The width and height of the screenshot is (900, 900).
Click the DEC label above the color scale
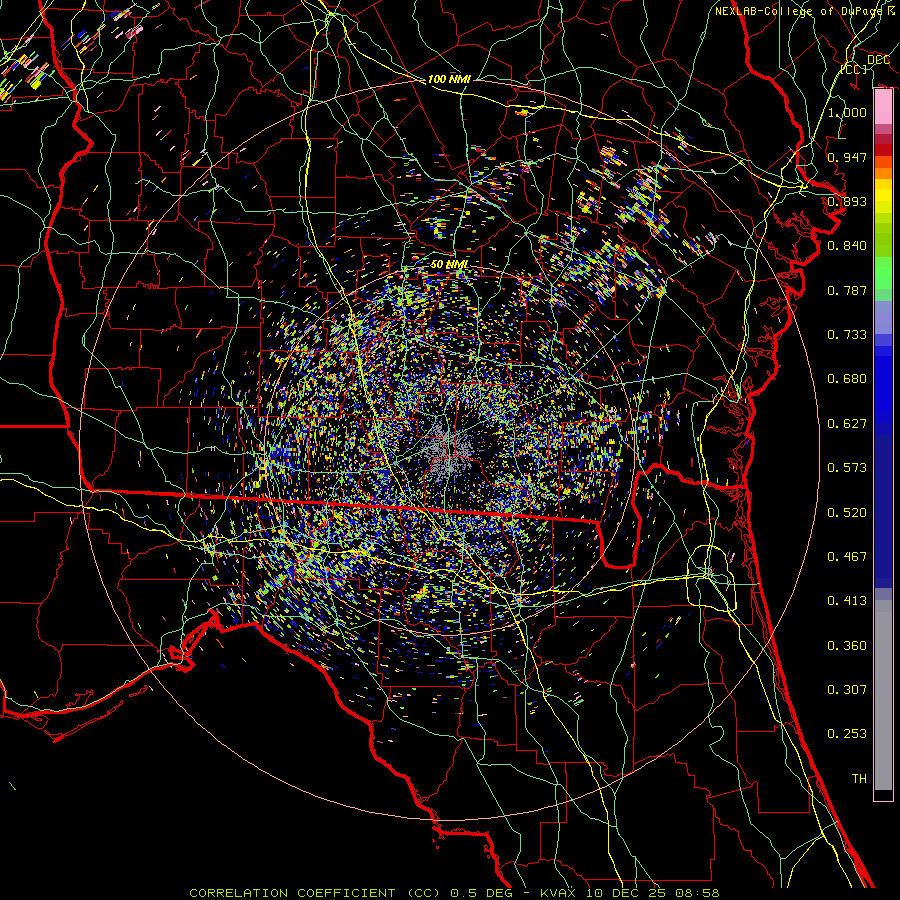point(878,59)
